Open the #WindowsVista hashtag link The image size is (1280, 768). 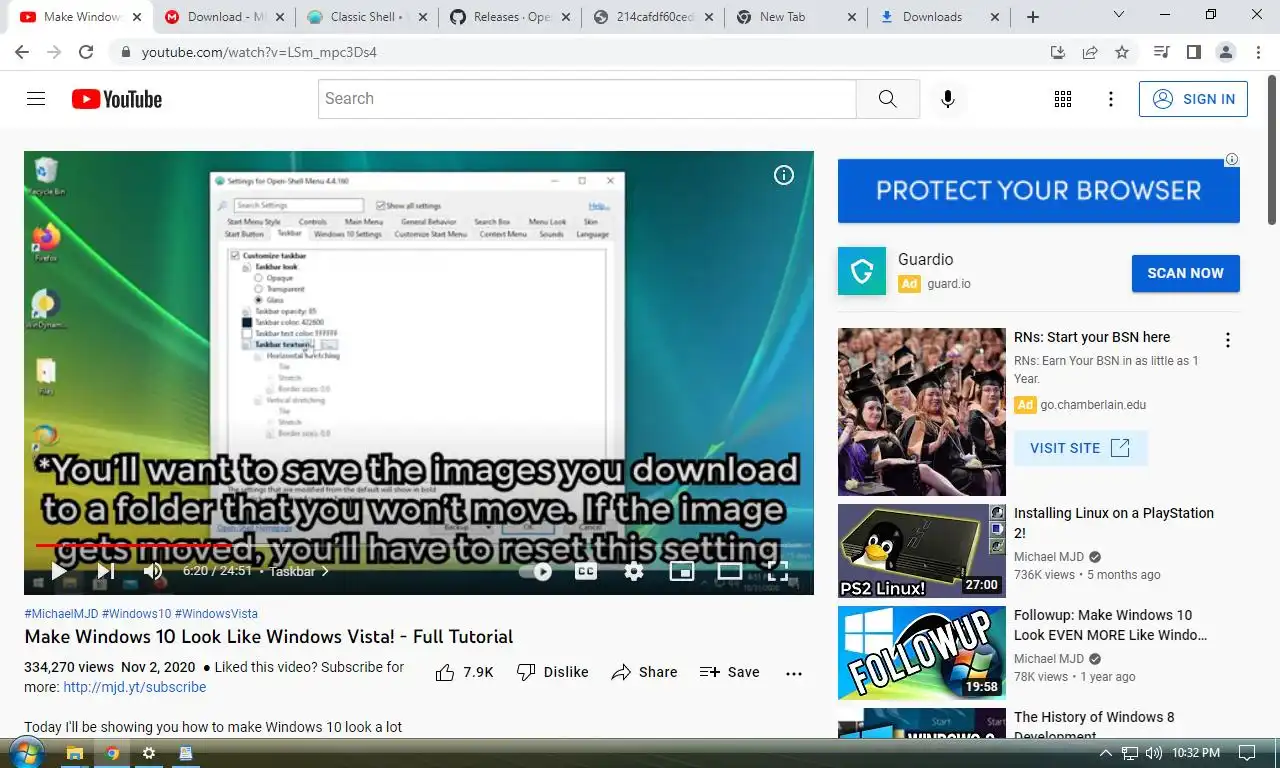coord(216,614)
